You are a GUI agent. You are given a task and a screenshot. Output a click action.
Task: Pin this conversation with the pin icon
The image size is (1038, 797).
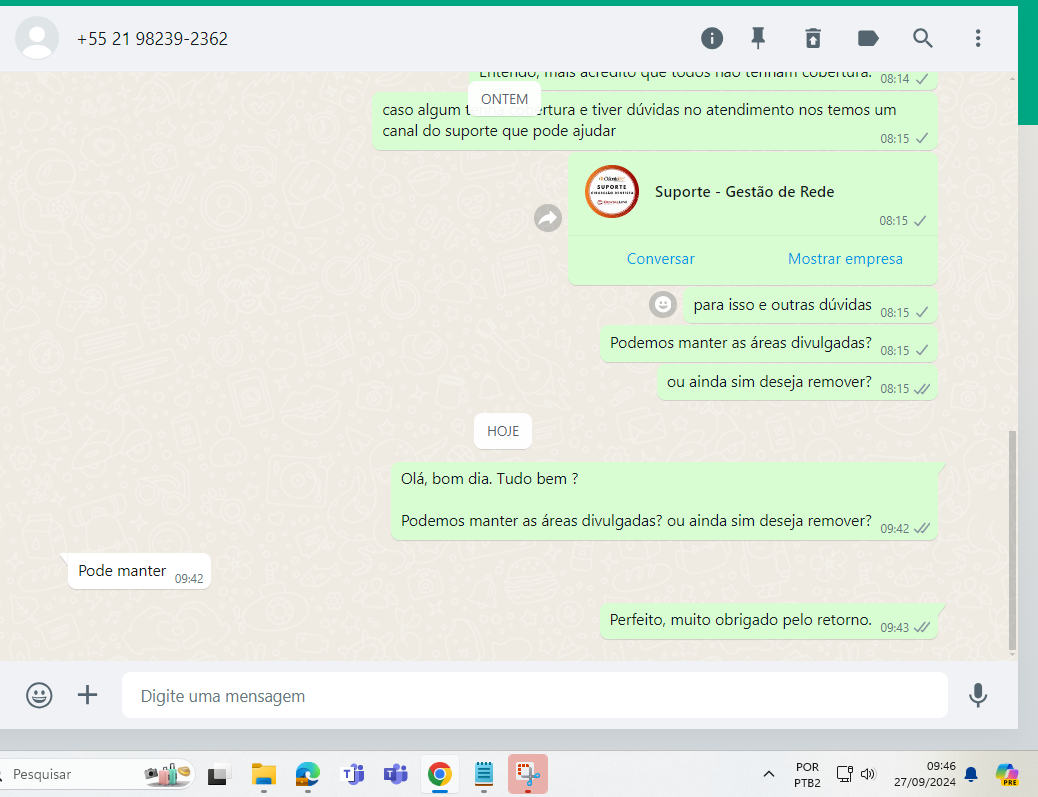759,38
